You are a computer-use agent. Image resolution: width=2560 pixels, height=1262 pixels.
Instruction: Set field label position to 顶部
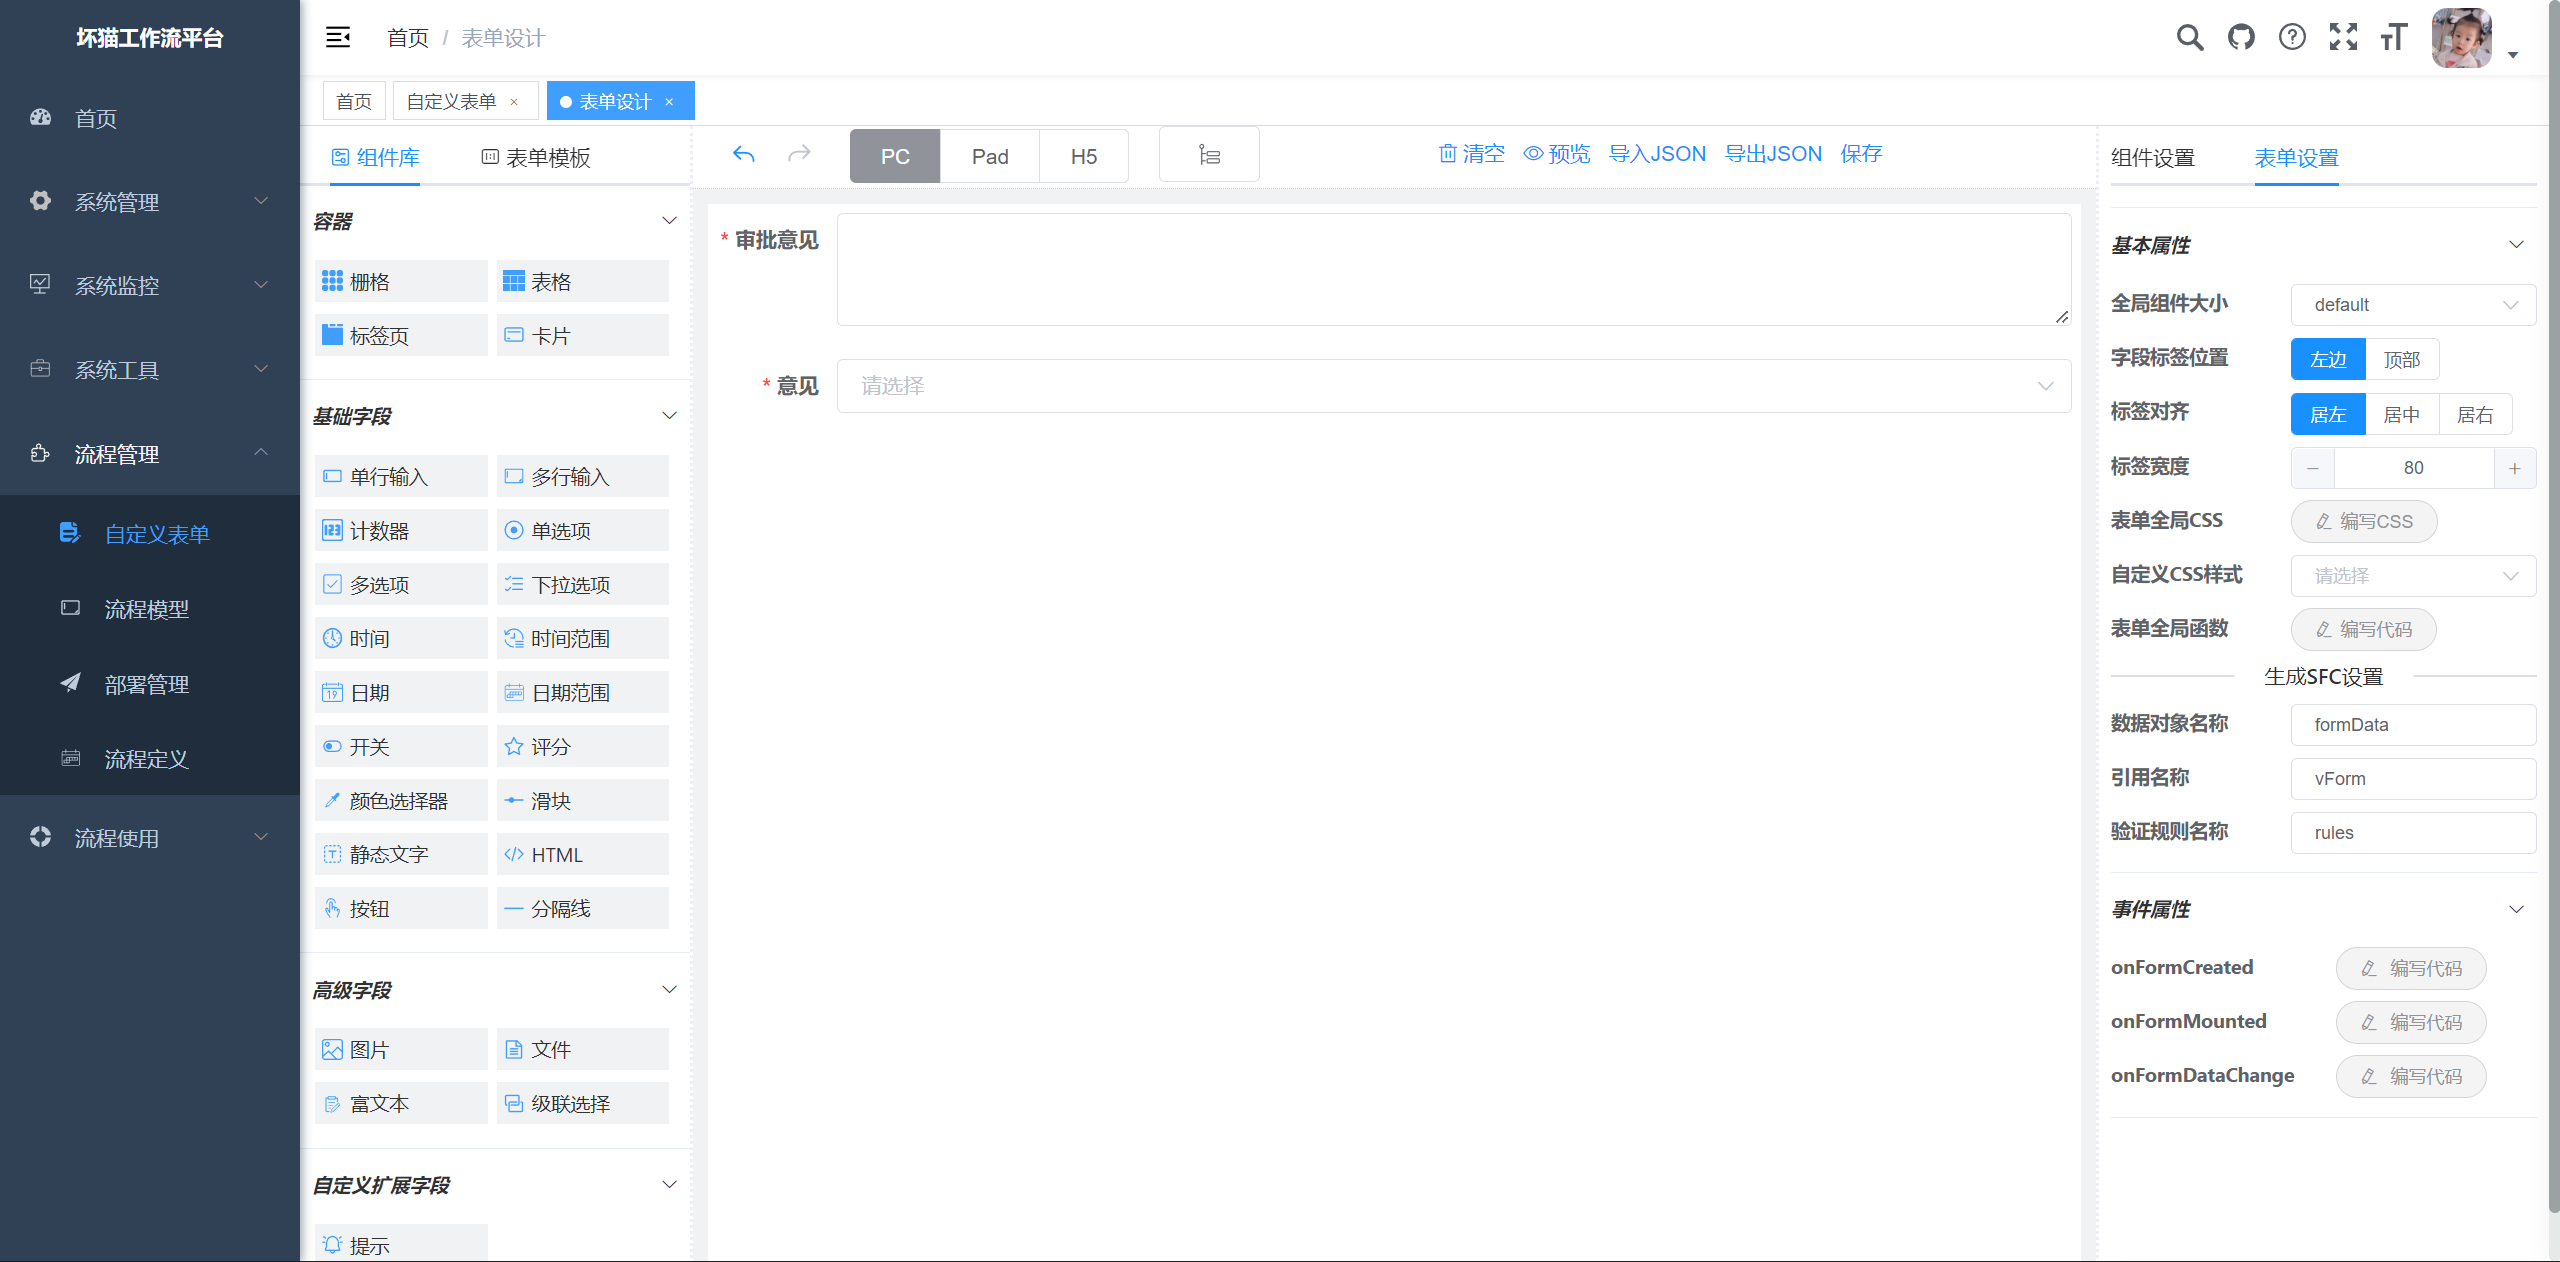[x=2401, y=360]
